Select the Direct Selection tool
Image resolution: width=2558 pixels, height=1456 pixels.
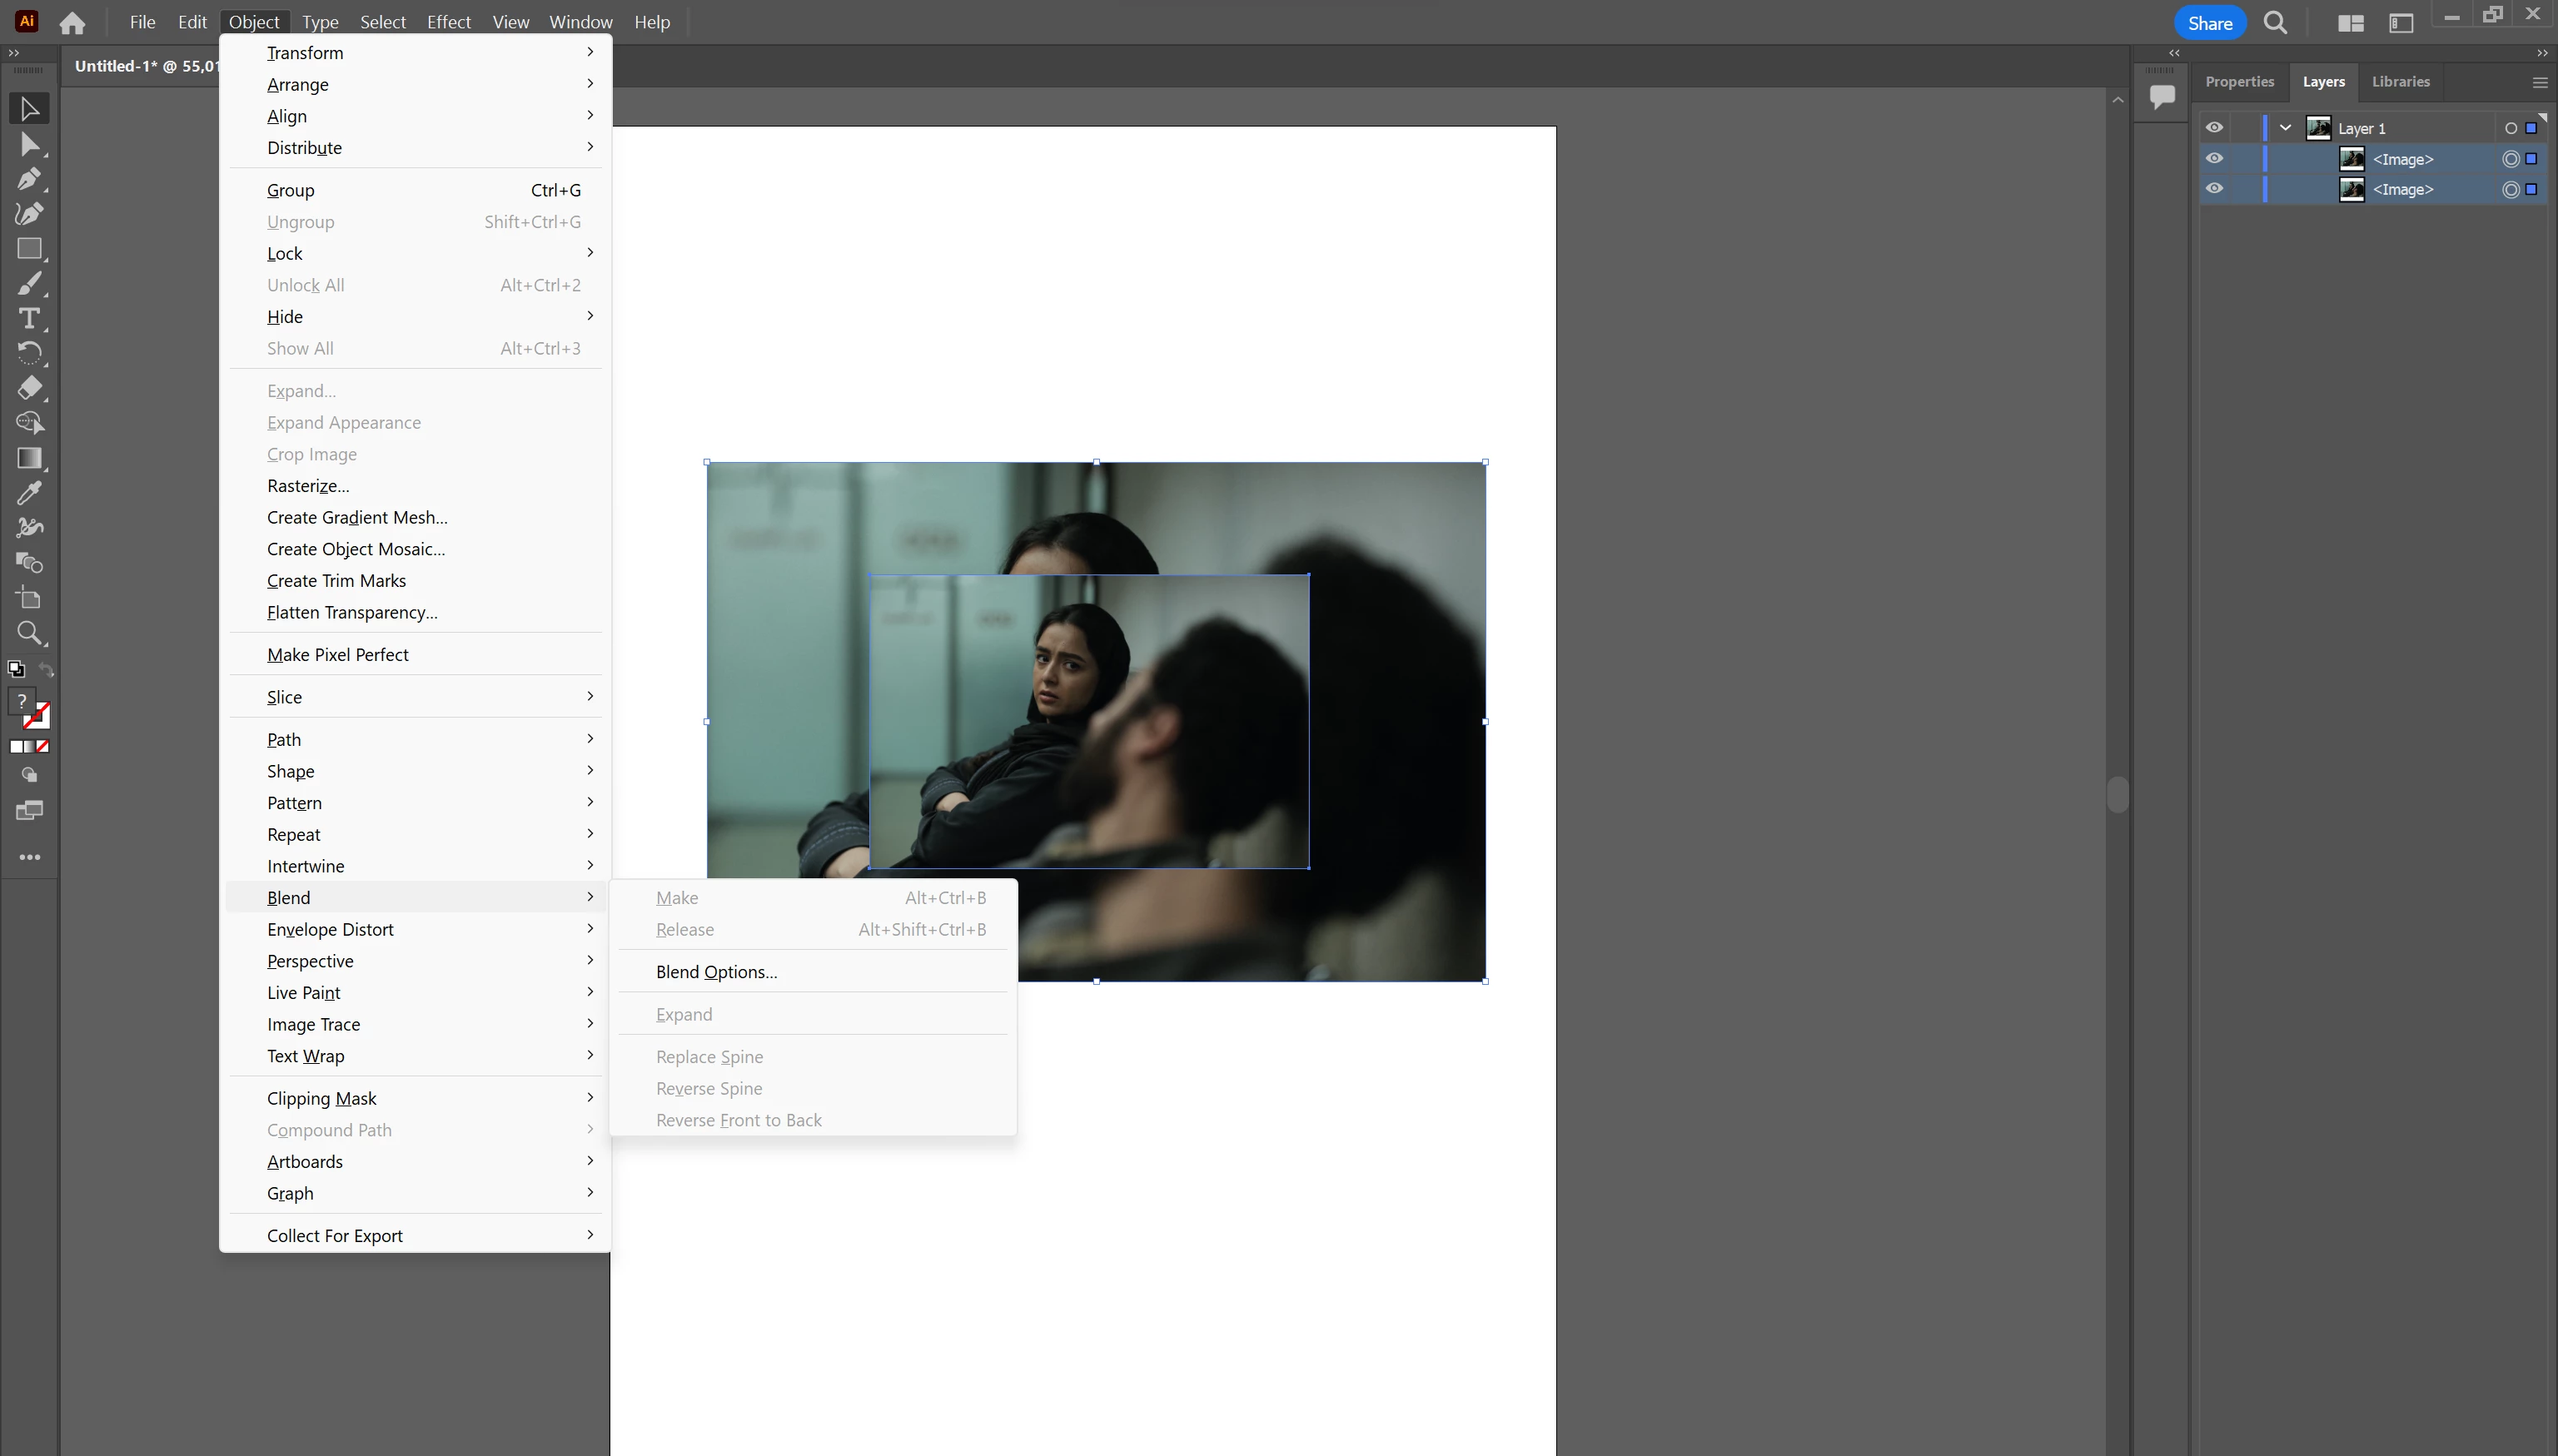[x=29, y=144]
